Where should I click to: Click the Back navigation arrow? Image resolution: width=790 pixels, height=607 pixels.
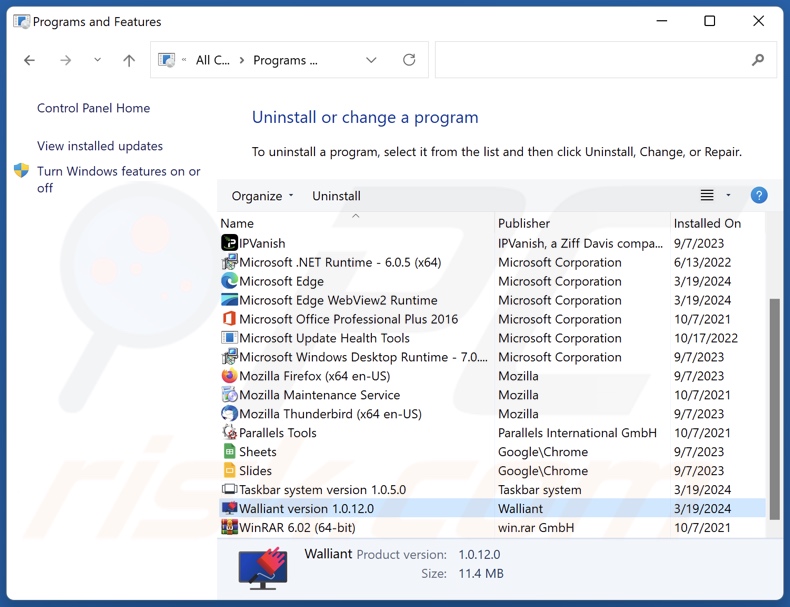click(30, 60)
